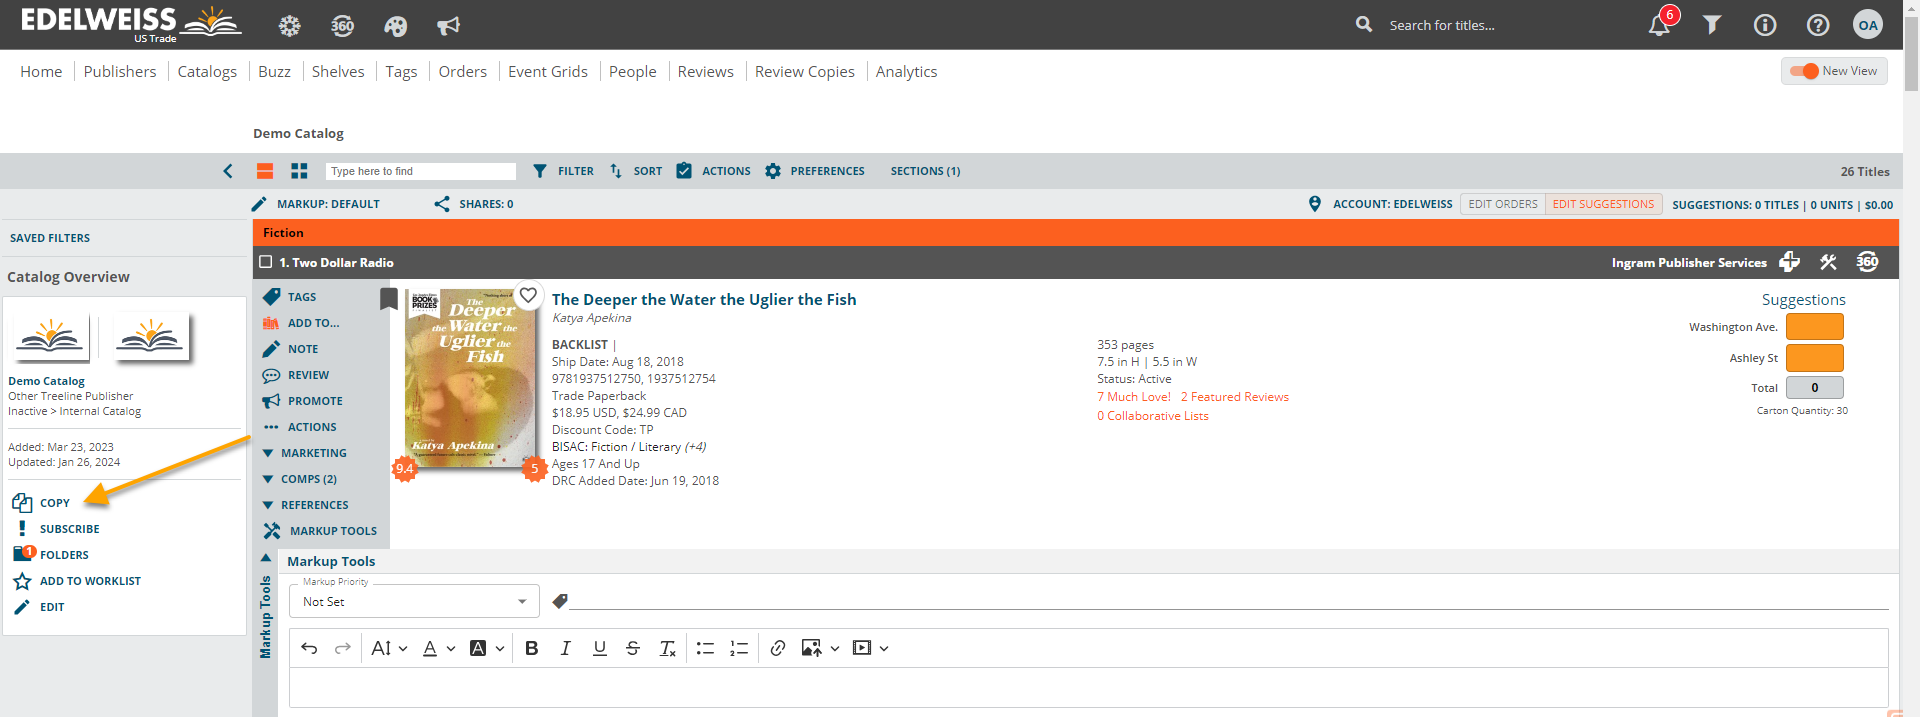Click the bookmark icon beside book cover
This screenshot has height=717, width=1920.
coord(389,298)
